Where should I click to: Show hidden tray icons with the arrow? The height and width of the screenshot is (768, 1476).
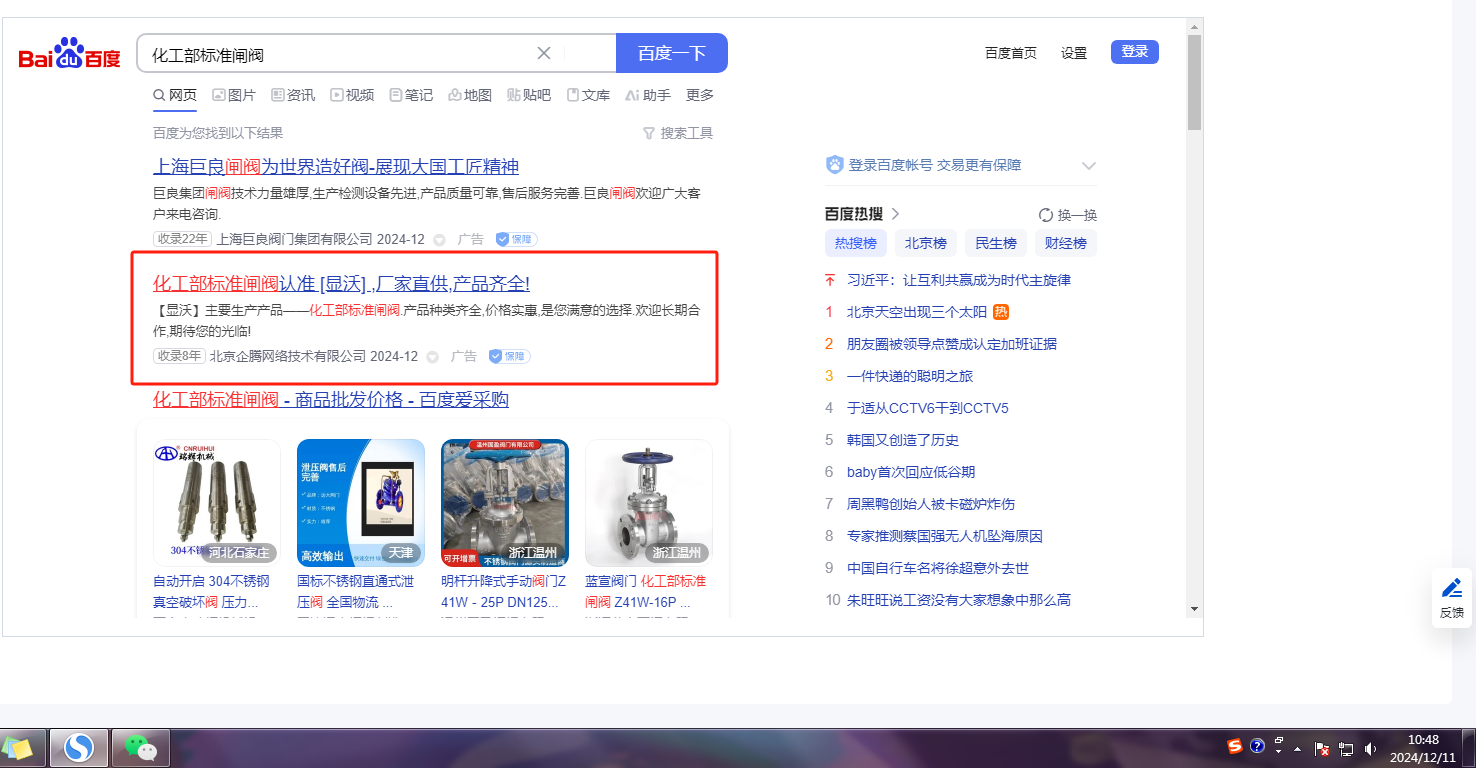[1298, 748]
